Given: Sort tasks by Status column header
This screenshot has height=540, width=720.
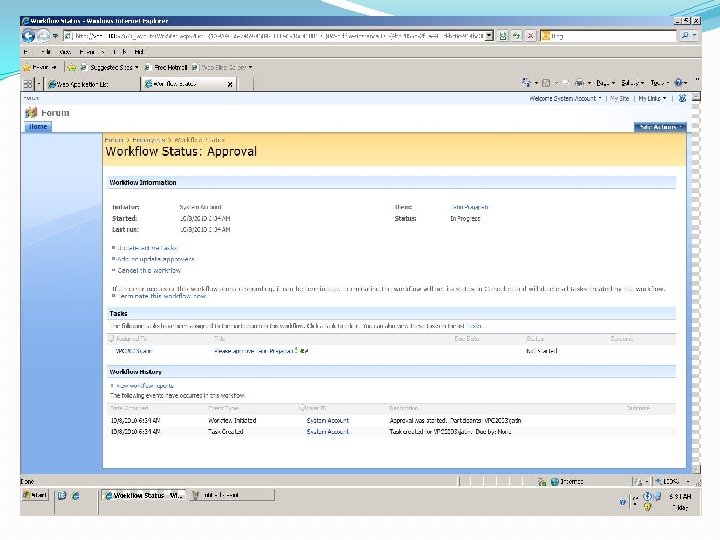Looking at the screenshot, I should click(x=534, y=339).
